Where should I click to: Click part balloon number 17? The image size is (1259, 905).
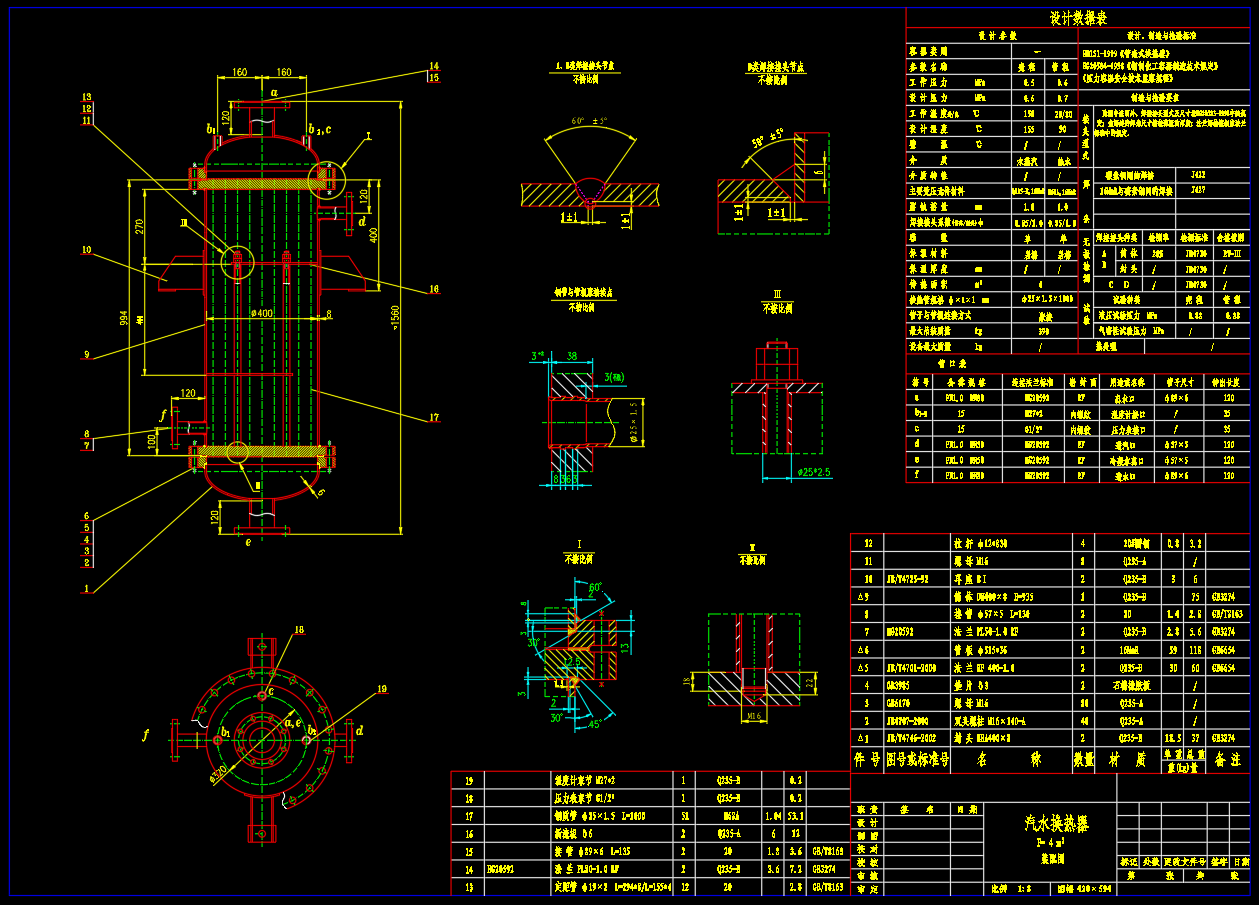[434, 418]
